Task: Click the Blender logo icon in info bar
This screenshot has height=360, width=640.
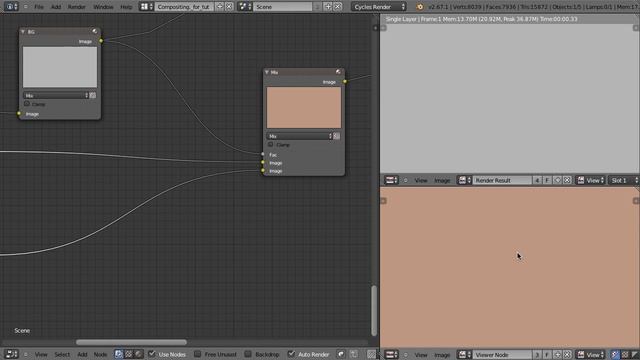Action: point(419,7)
